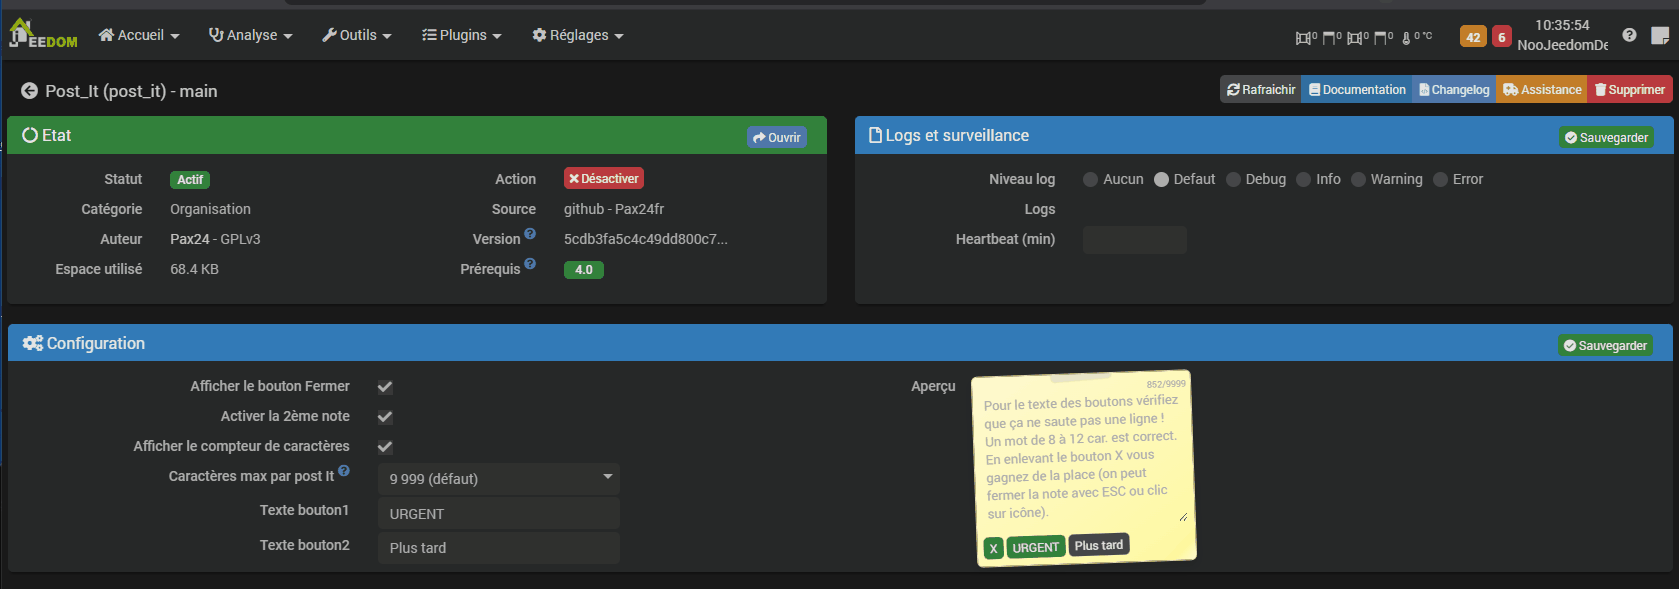The width and height of the screenshot is (1679, 589).
Task: Open the orange 42 messages badge
Action: coord(1473,37)
